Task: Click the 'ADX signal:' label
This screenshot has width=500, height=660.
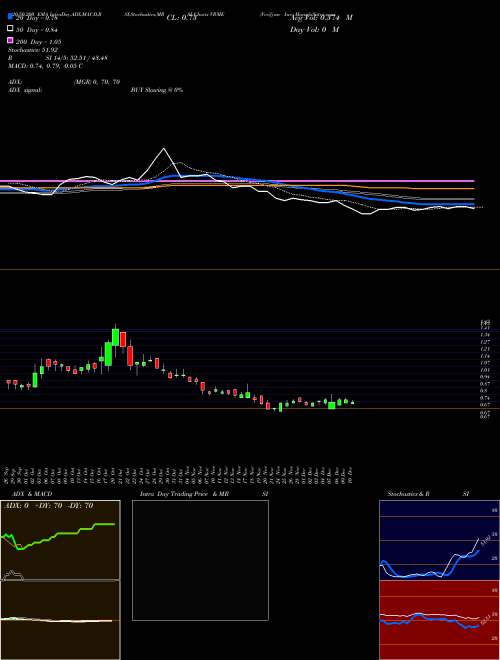Action: coord(25,90)
